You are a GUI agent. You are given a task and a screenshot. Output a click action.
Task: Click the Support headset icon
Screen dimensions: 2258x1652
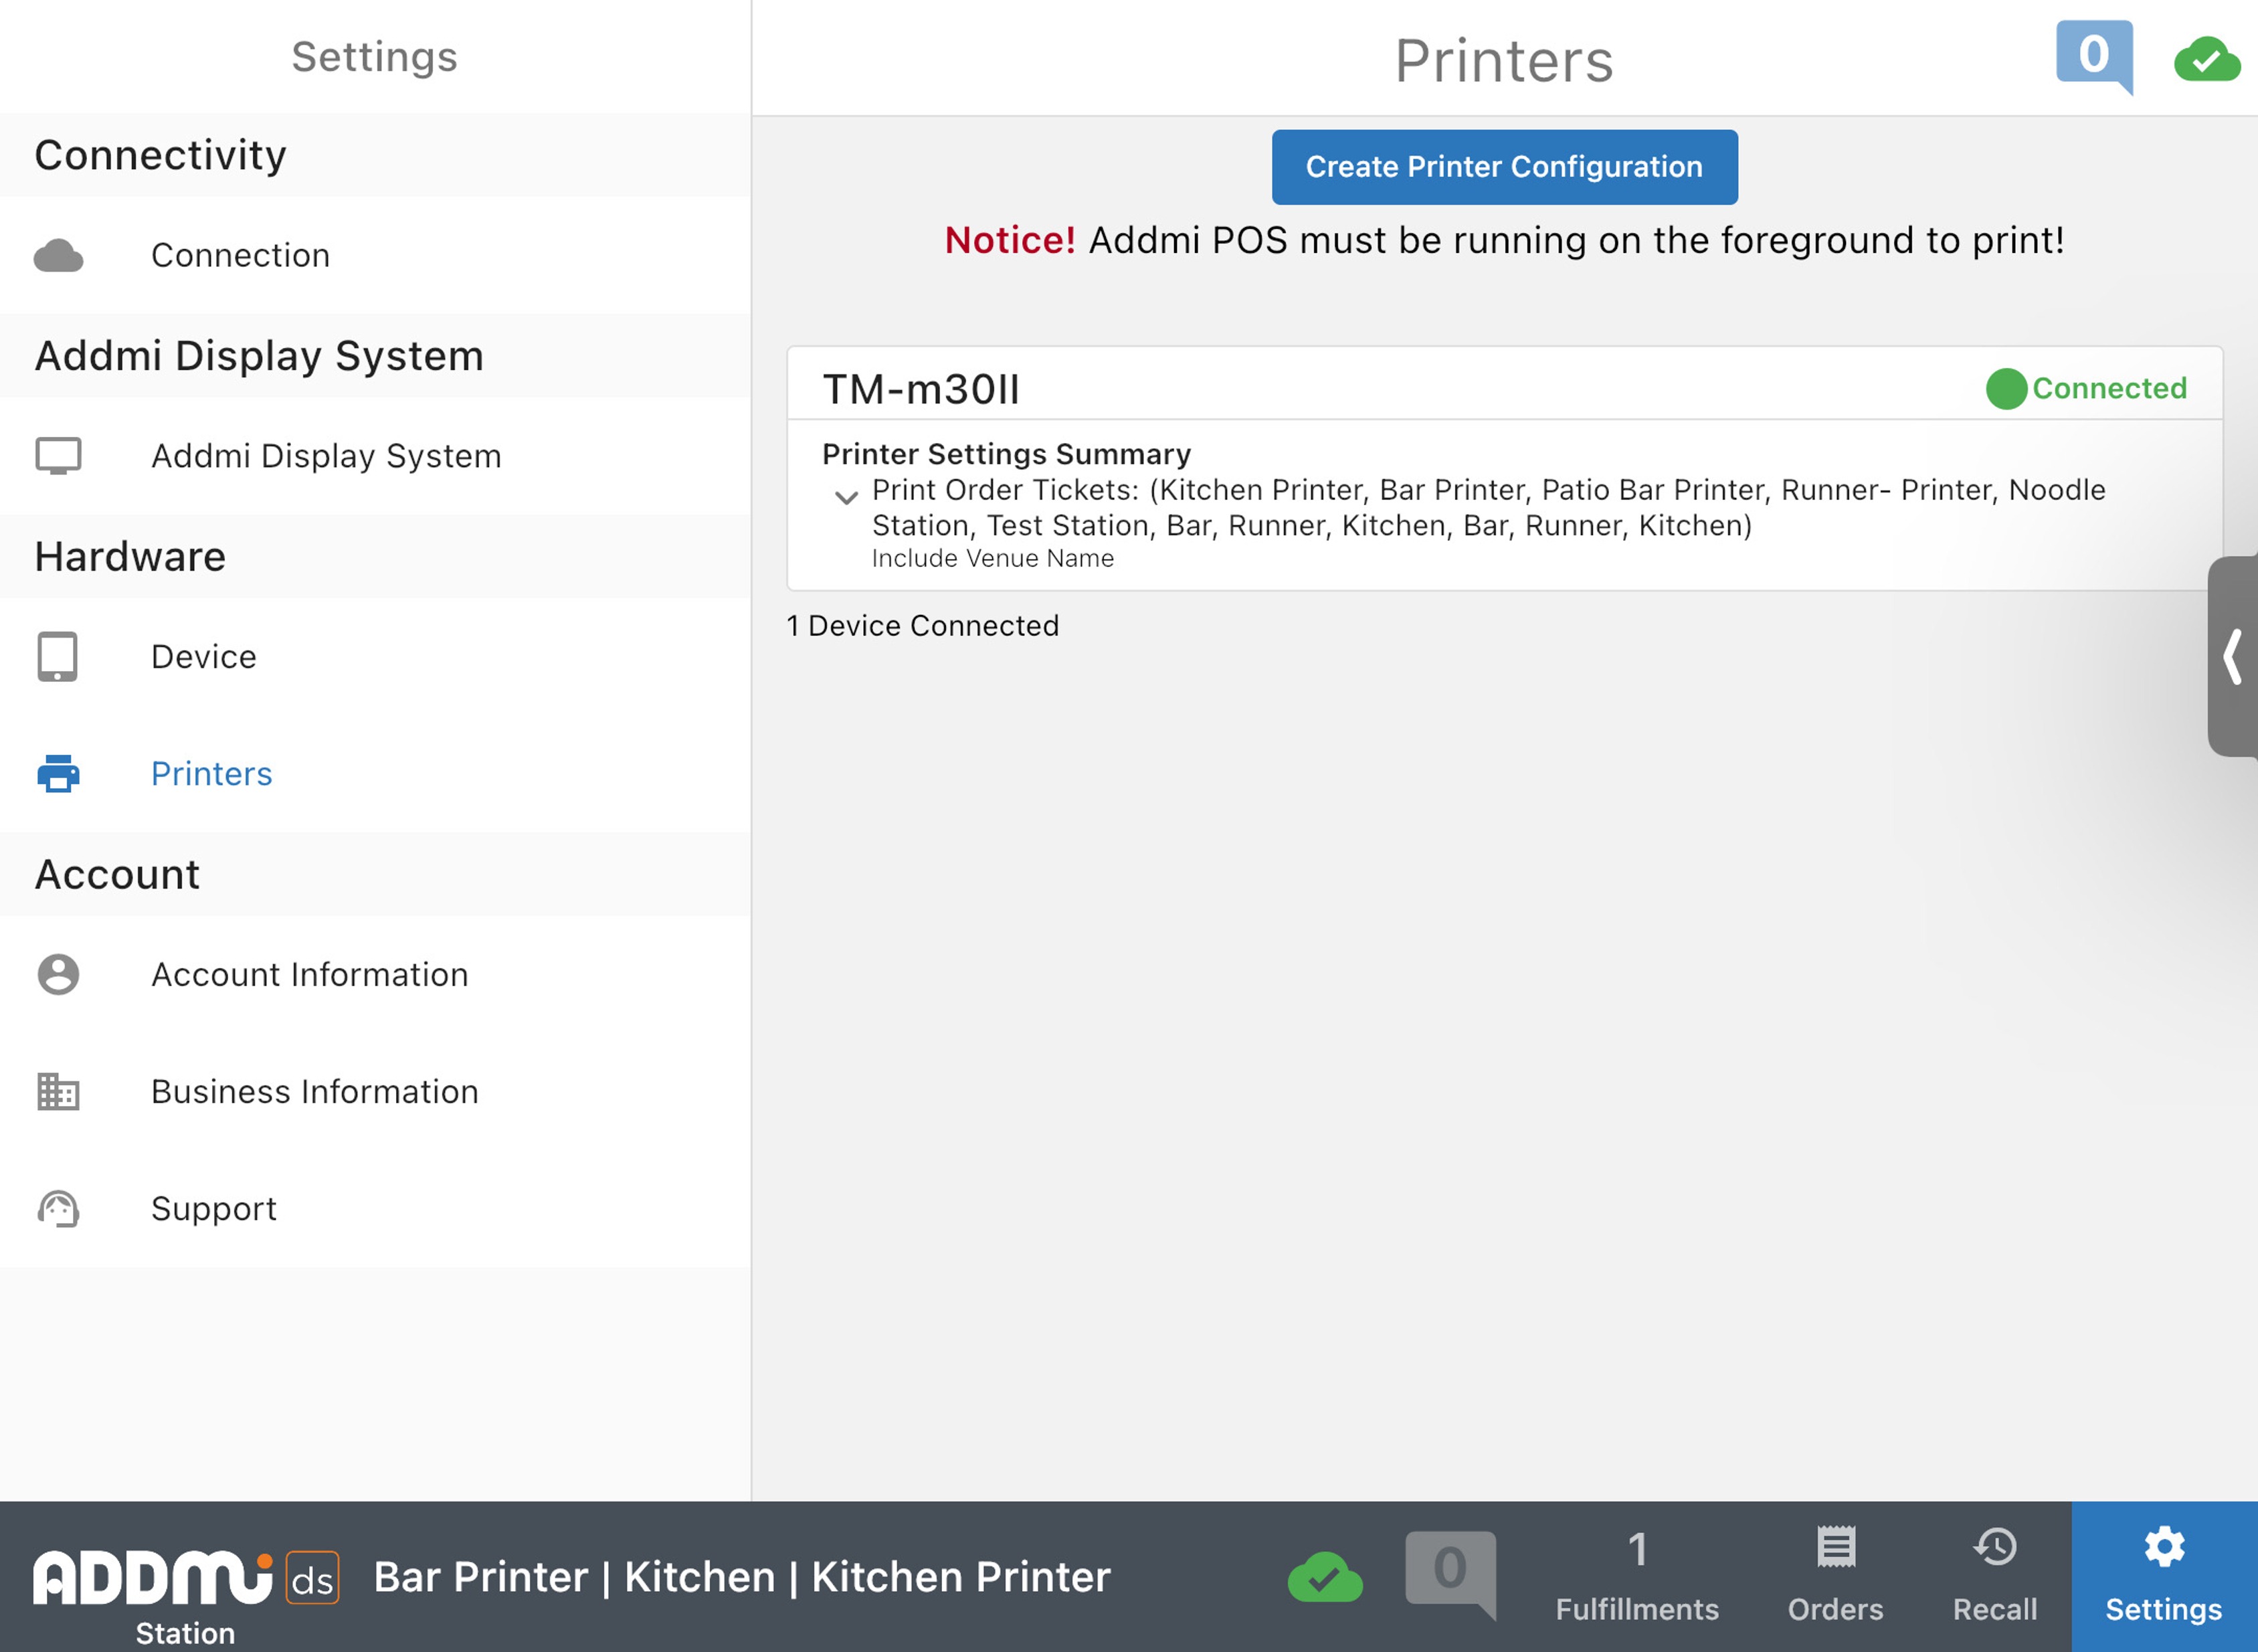58,1209
